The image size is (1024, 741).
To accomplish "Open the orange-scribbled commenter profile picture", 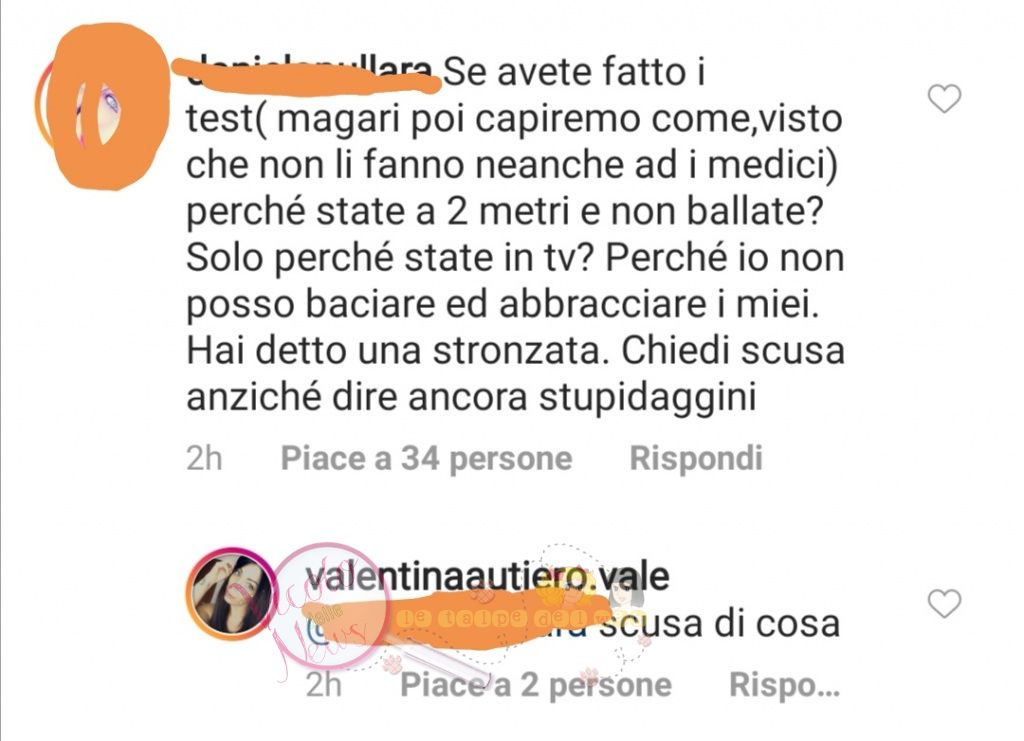I will click(103, 108).
